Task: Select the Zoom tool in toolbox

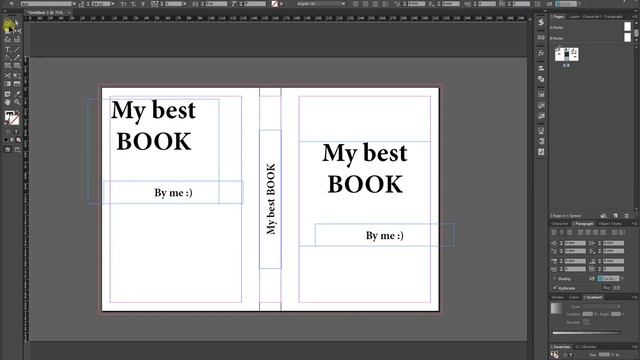Action: [x=17, y=102]
